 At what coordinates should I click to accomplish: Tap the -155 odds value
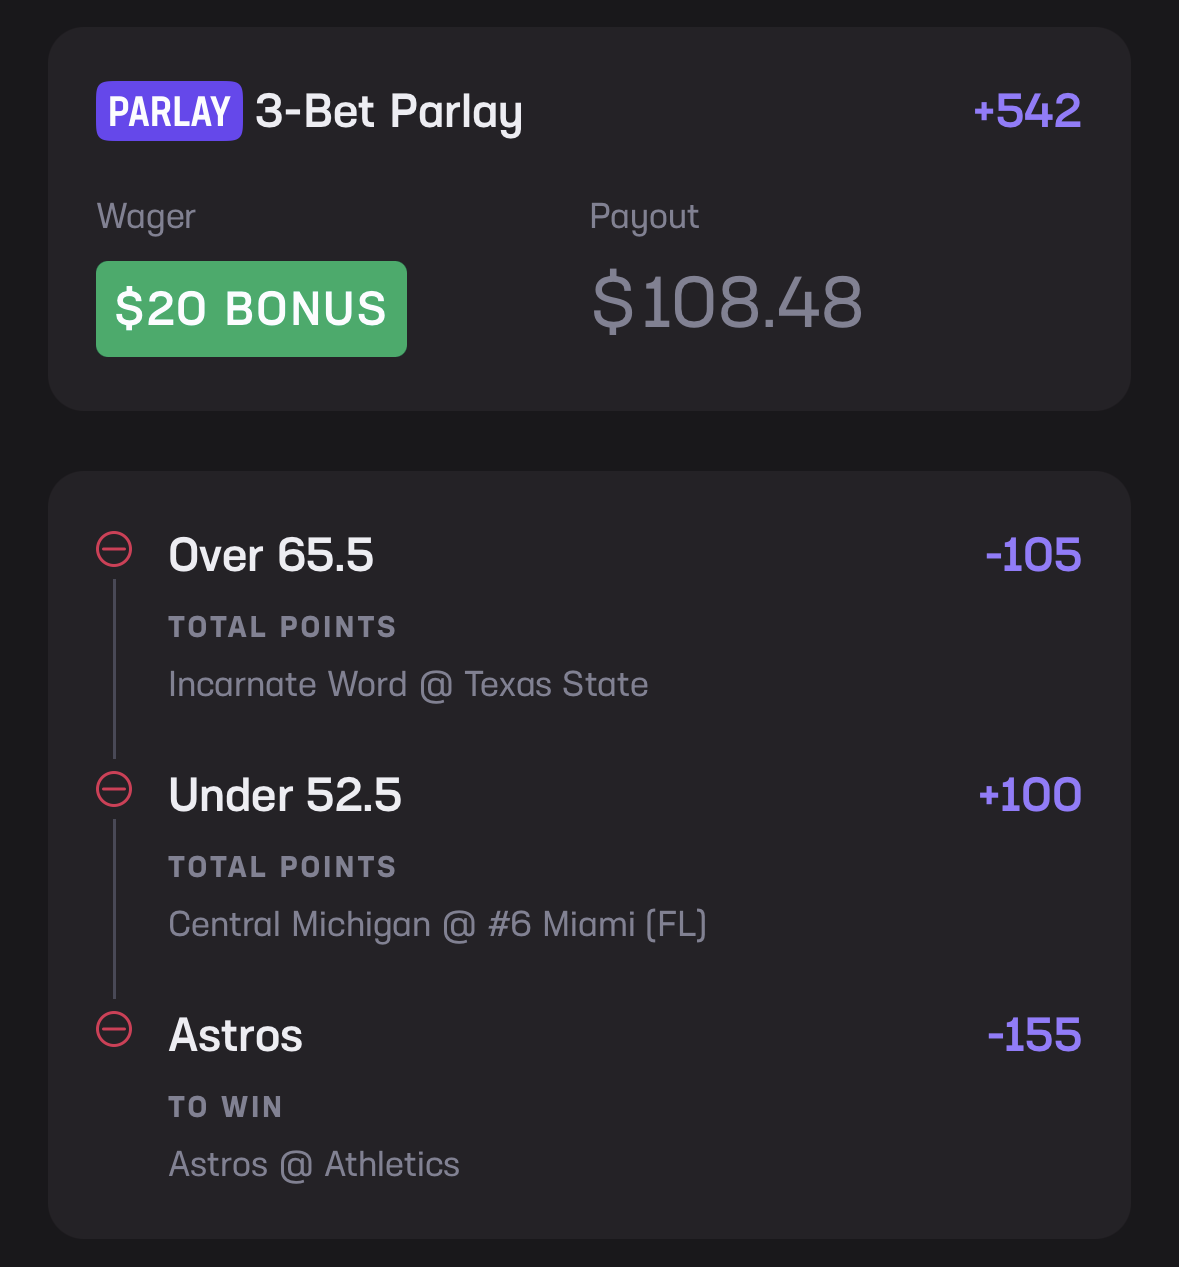coord(1034,1035)
